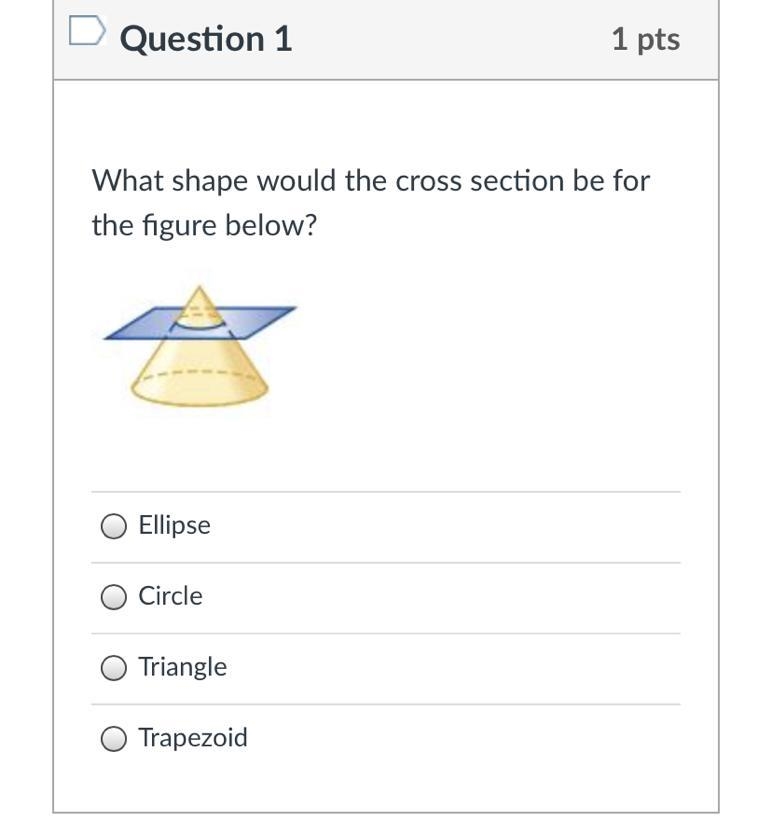Image resolution: width=772 pixels, height=828 pixels.
Task: Mark the Trapezoid radio button
Action: 114,738
